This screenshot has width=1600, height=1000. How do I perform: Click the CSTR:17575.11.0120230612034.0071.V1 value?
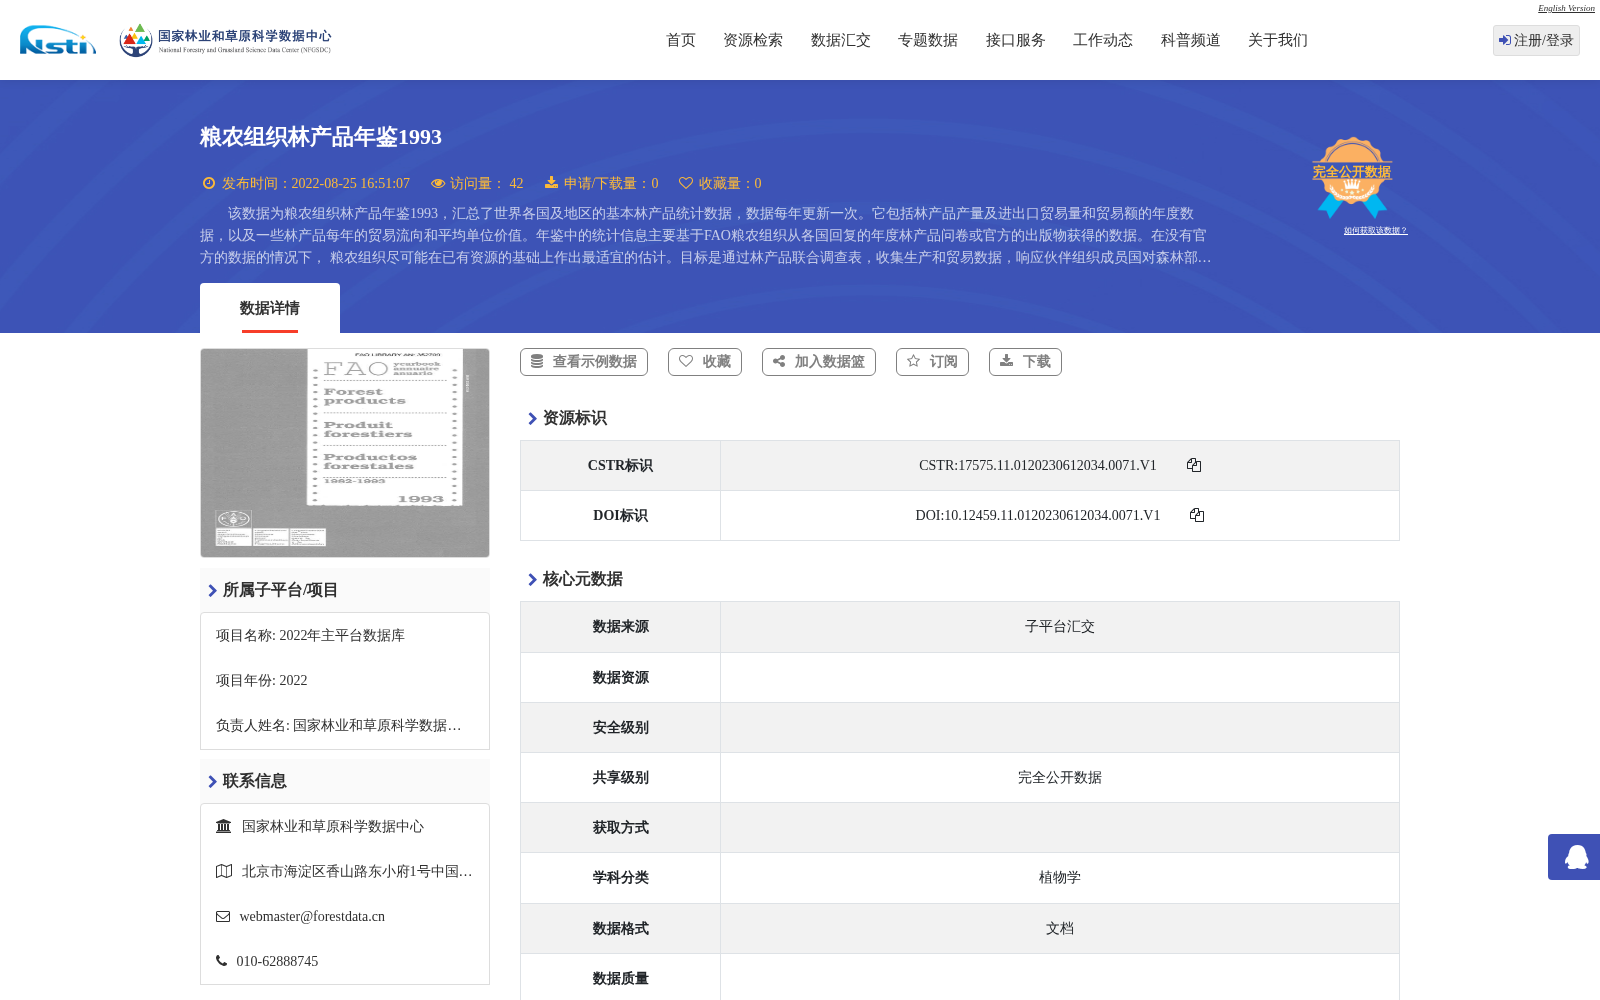1038,465
